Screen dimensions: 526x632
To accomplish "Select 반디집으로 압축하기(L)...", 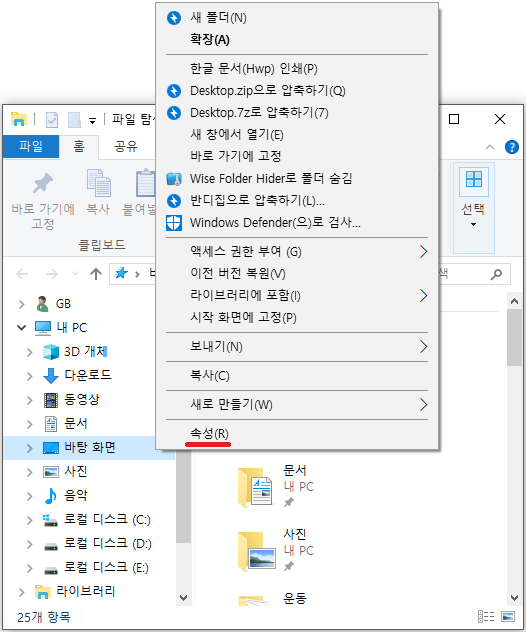I will tap(297, 200).
